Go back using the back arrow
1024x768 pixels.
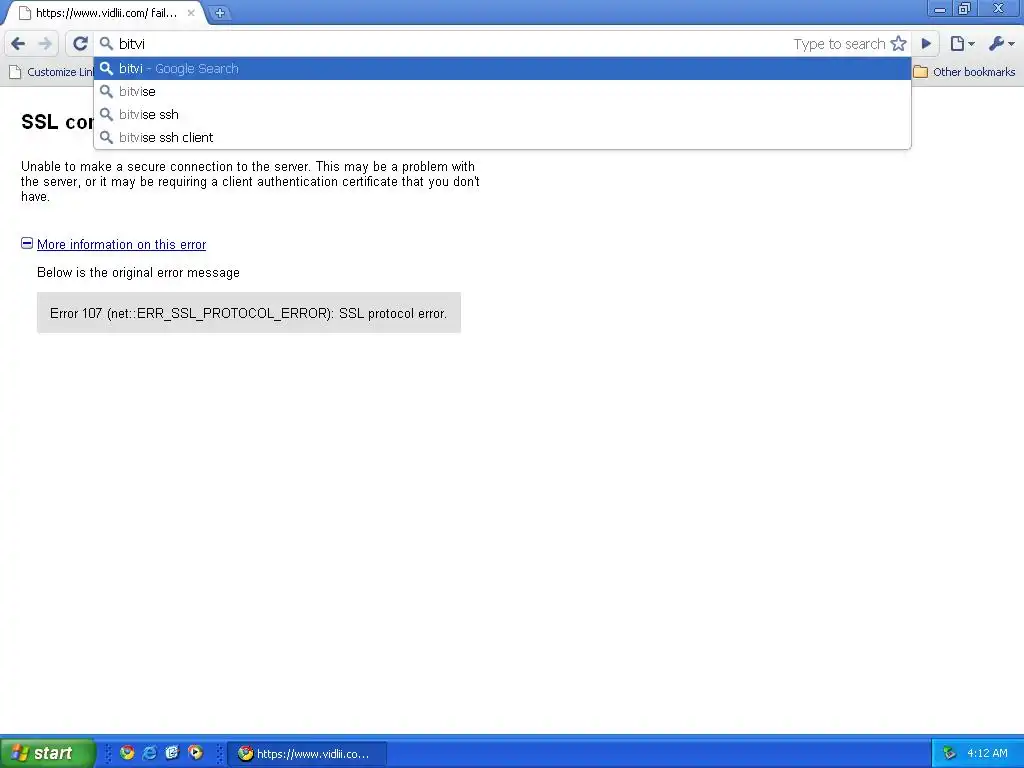18,44
